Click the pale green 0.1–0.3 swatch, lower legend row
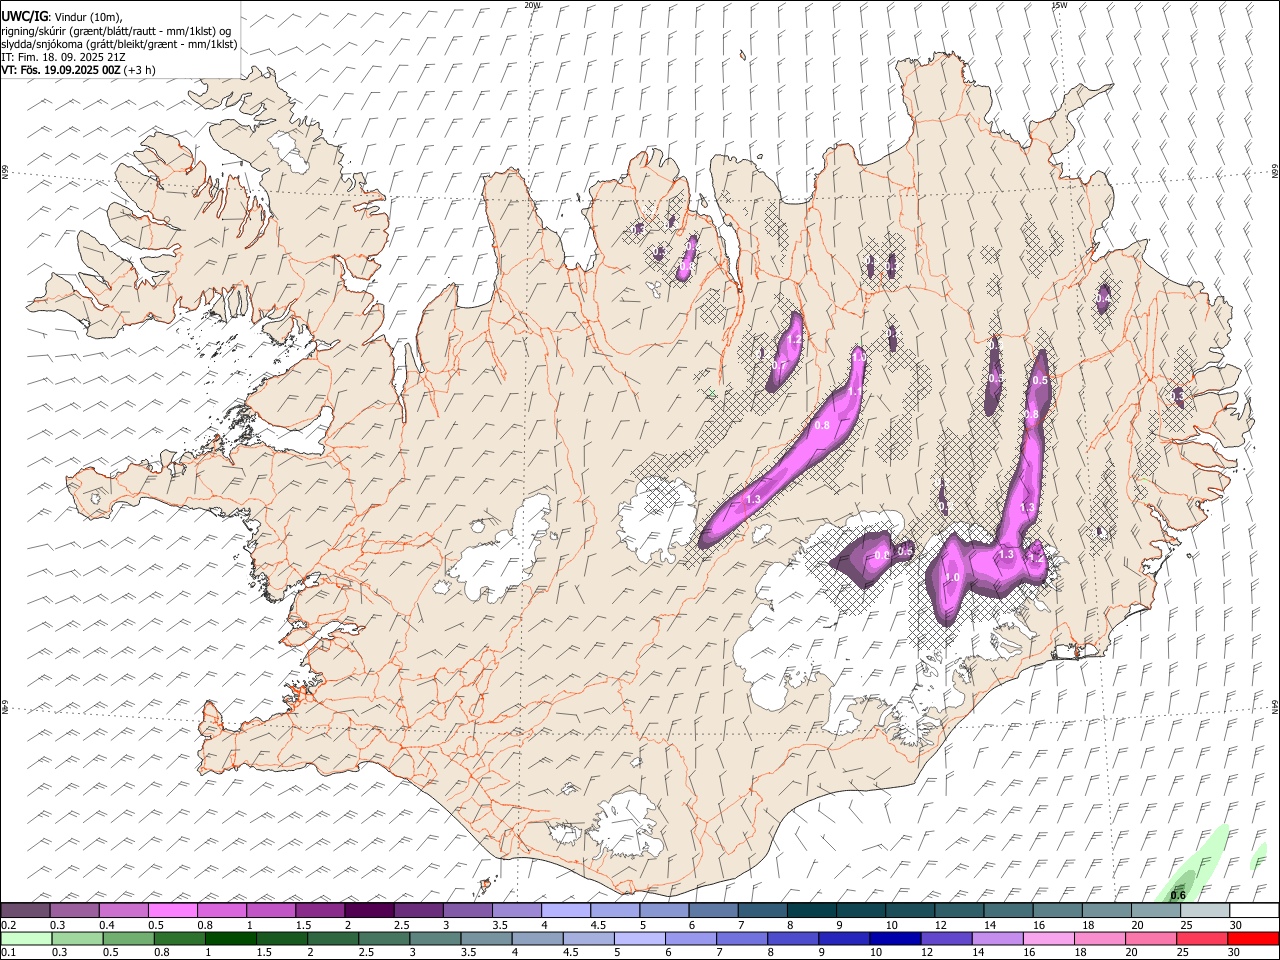Viewport: 1280px width, 960px height. (x=27, y=939)
